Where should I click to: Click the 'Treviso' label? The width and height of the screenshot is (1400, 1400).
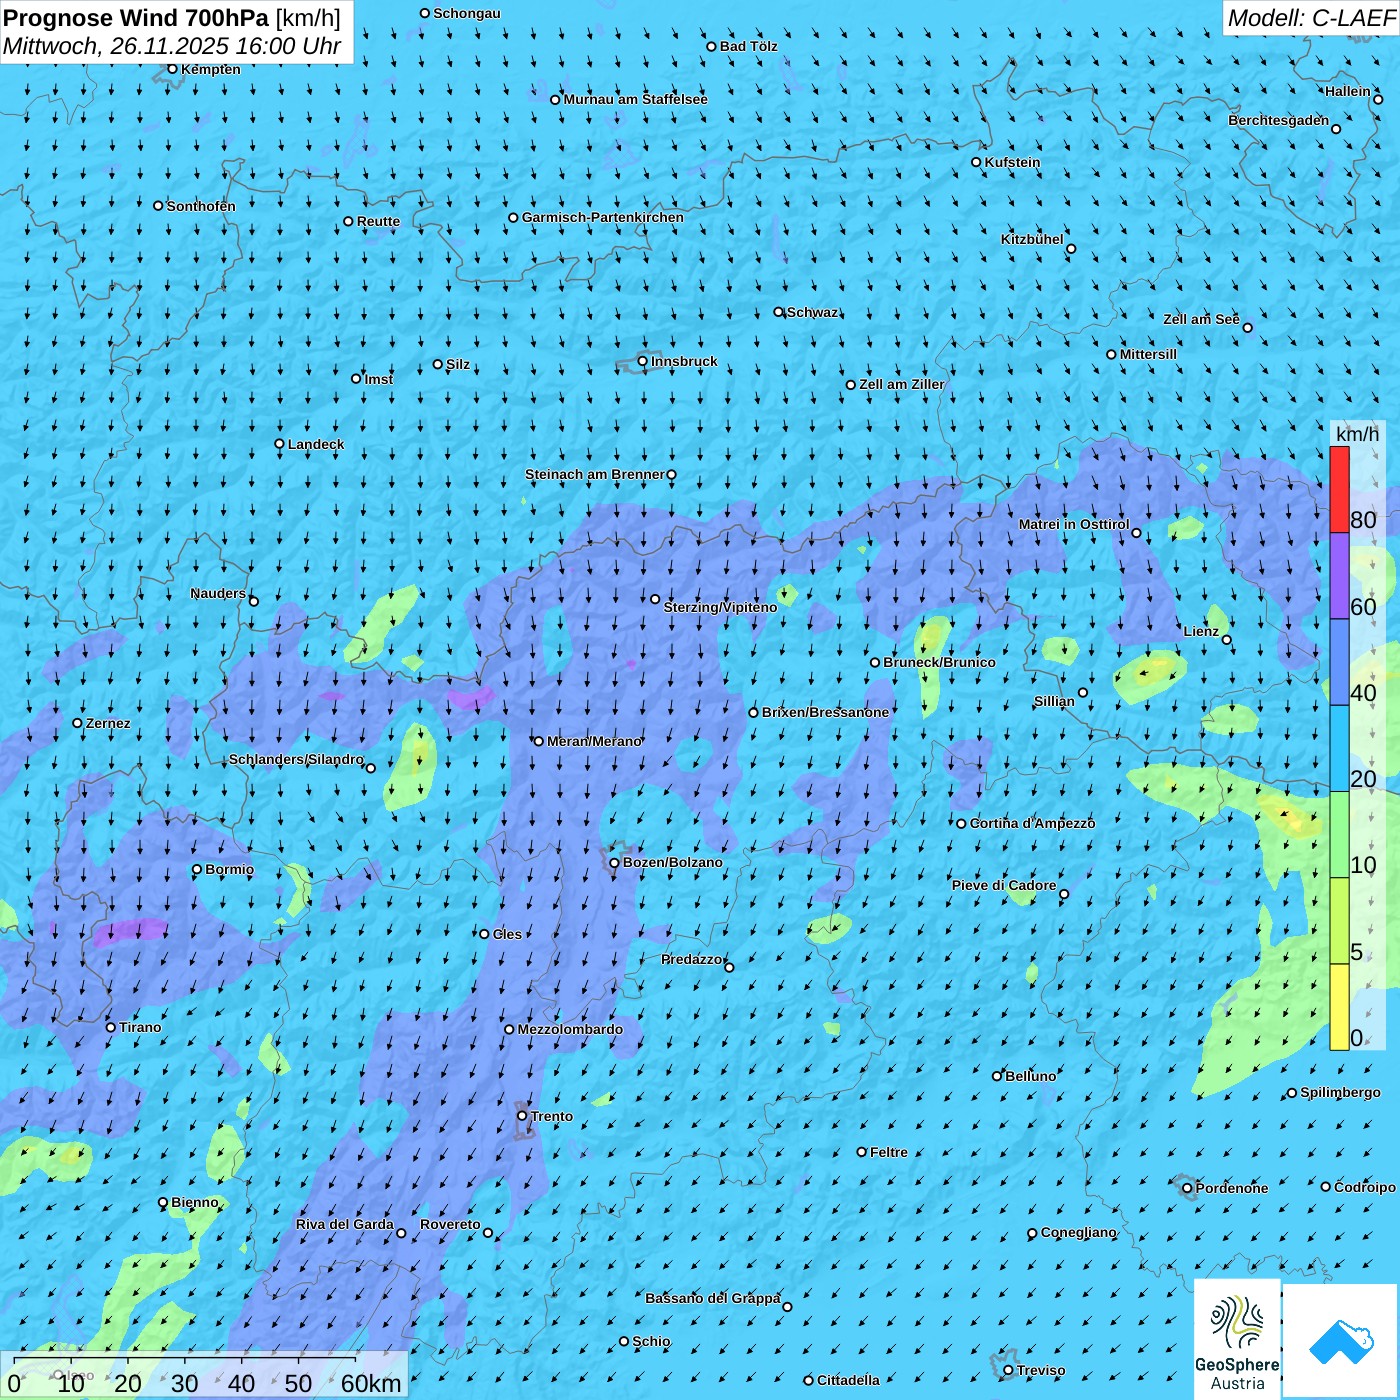(1041, 1370)
